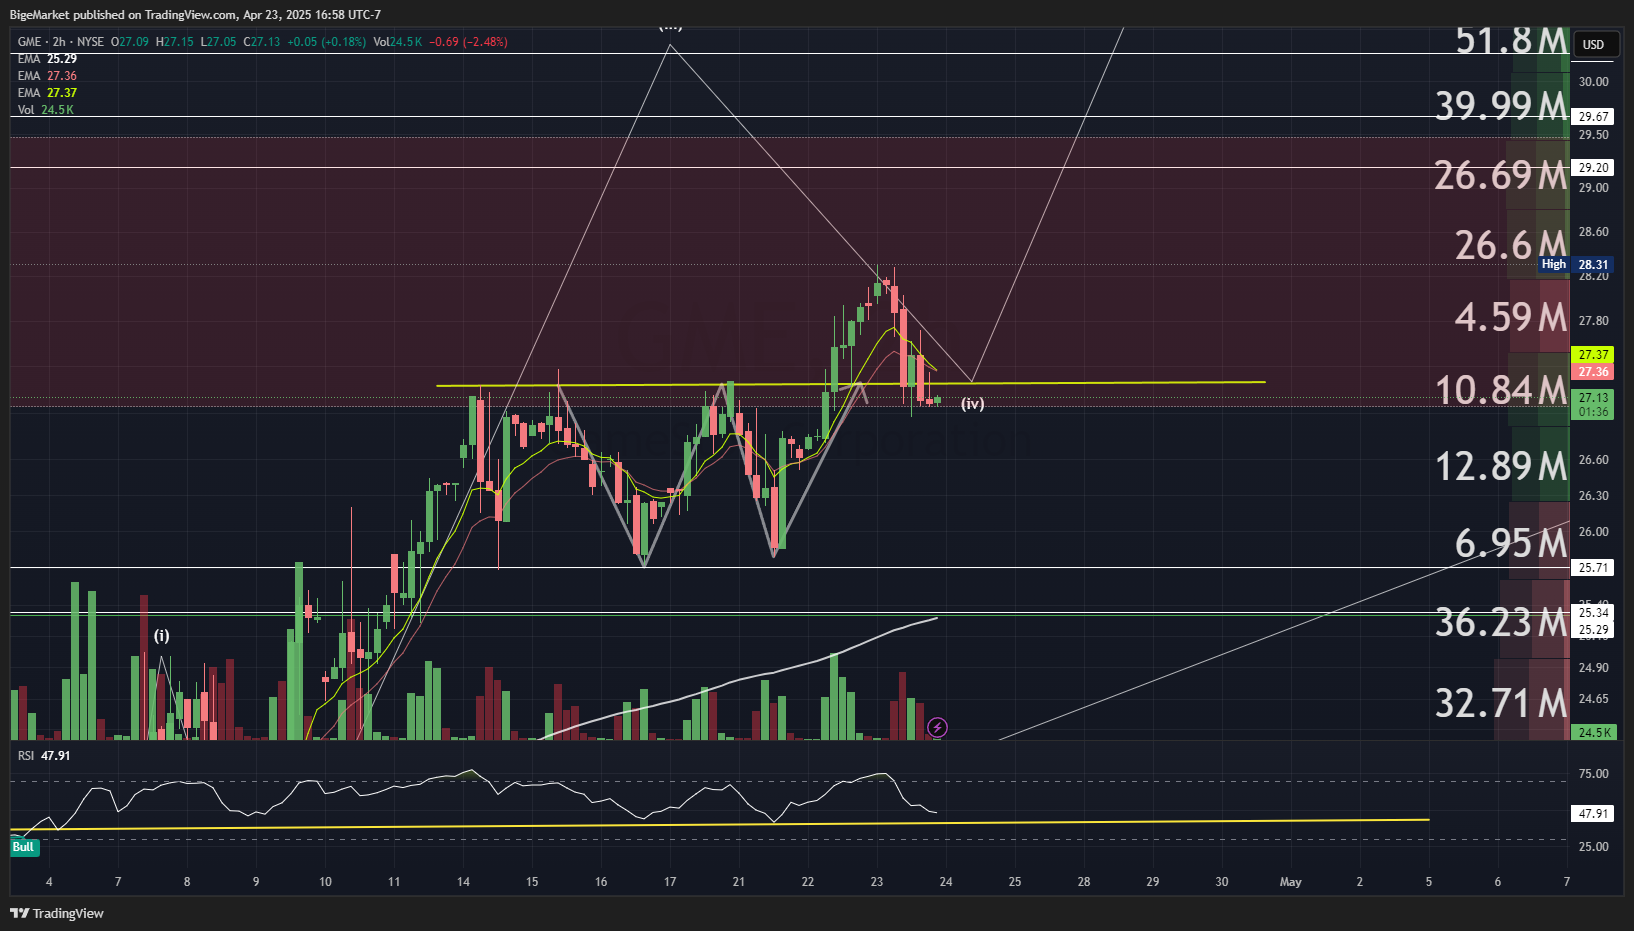
Task: Click the 47.91 RSI value axis tag
Action: pos(1593,814)
